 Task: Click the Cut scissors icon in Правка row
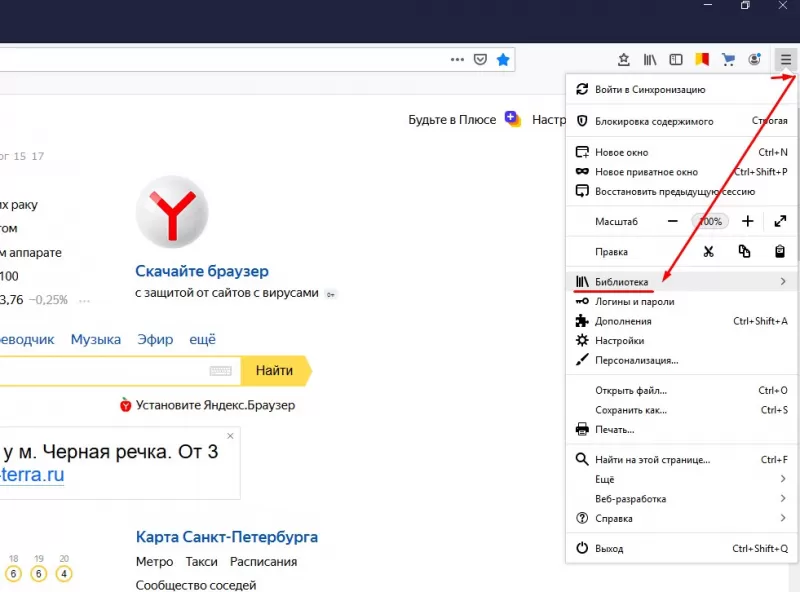point(708,251)
